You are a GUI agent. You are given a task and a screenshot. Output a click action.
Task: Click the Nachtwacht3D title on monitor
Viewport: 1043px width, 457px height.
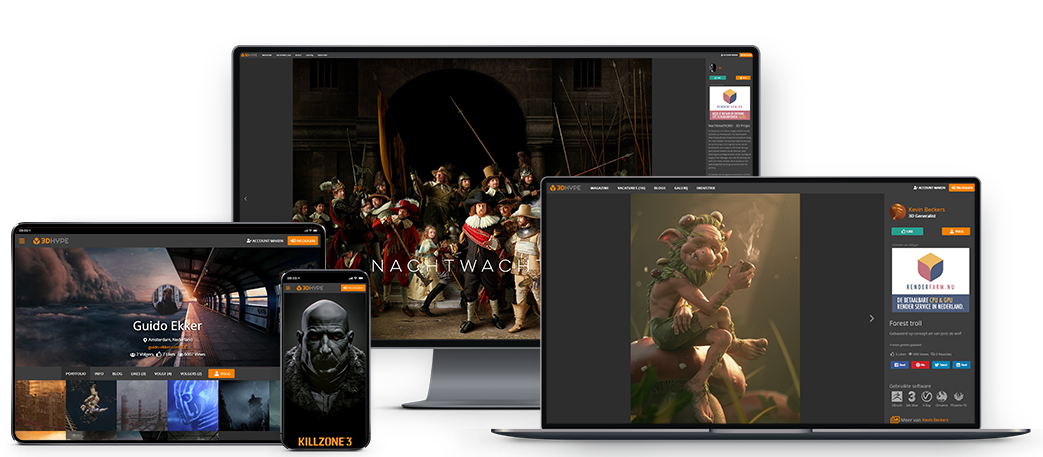[727, 124]
